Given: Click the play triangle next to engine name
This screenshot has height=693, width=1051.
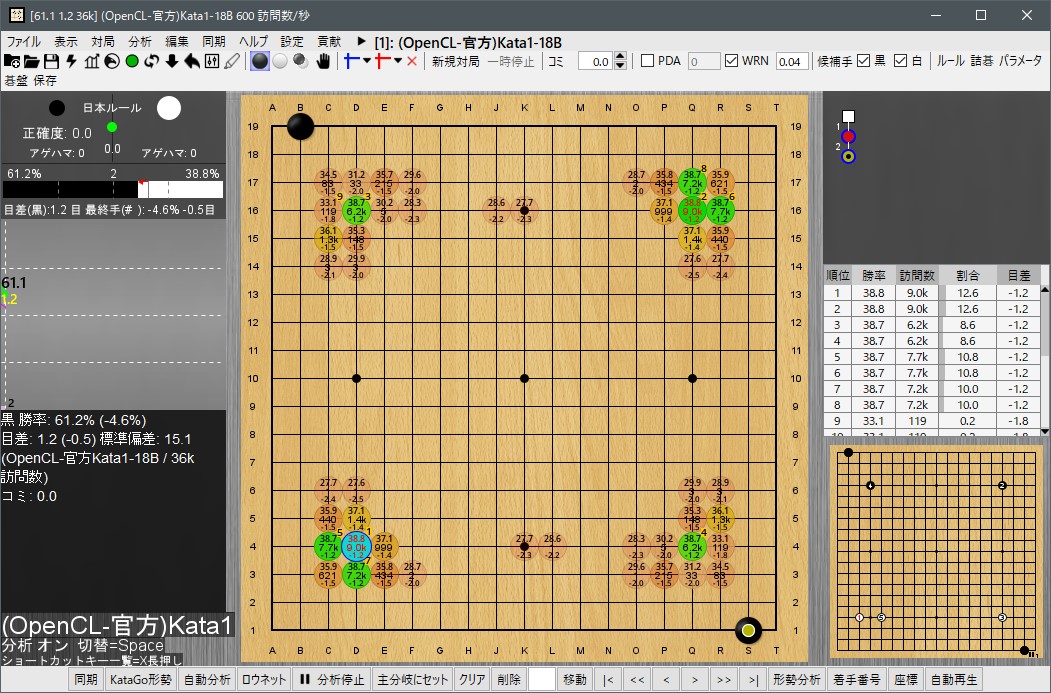Looking at the screenshot, I should pos(361,42).
